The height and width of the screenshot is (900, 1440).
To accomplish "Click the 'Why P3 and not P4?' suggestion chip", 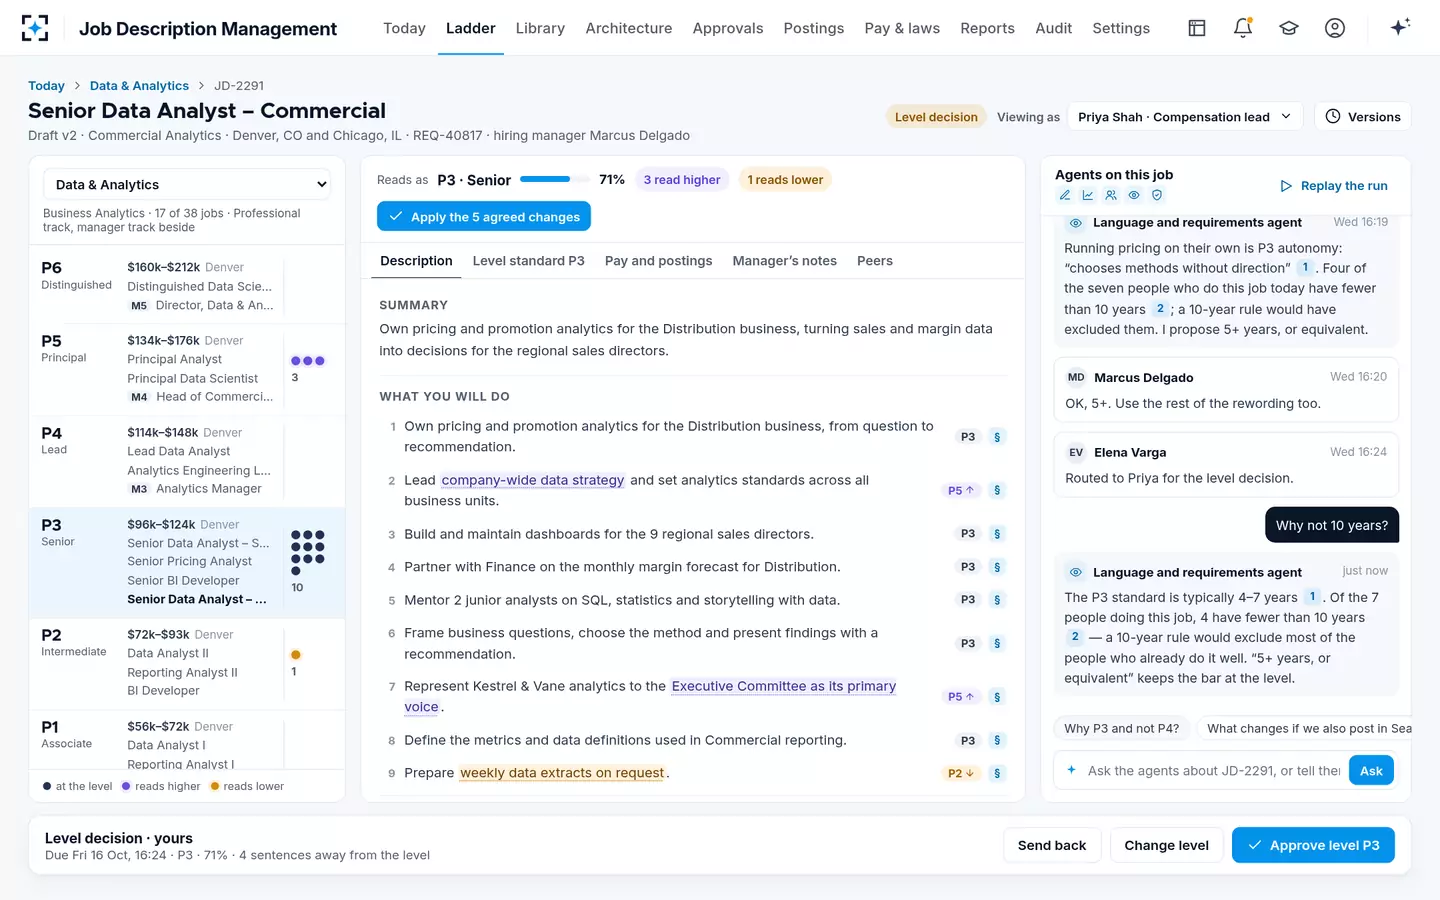I will (1121, 729).
